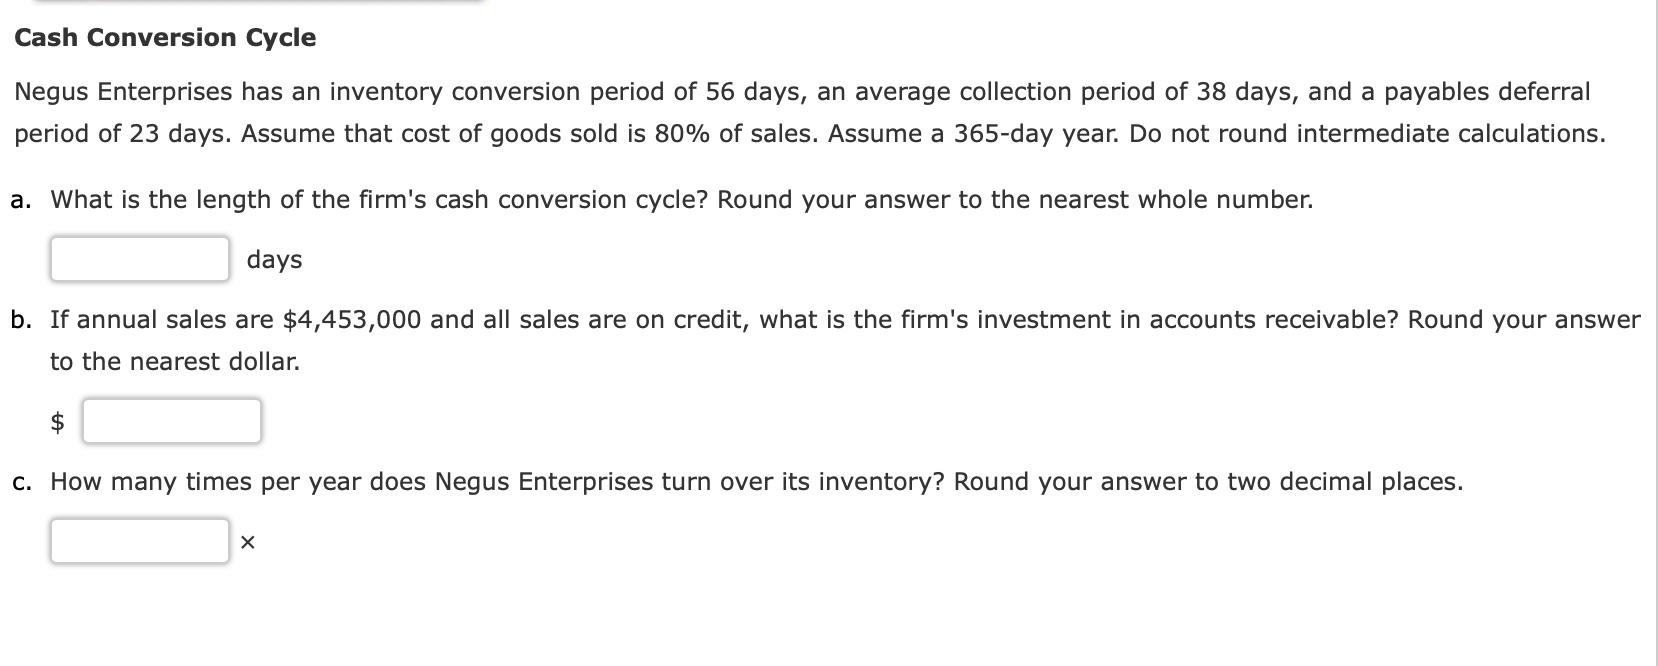The width and height of the screenshot is (1658, 666).
Task: Click the days label after the first input
Action: coord(272,259)
